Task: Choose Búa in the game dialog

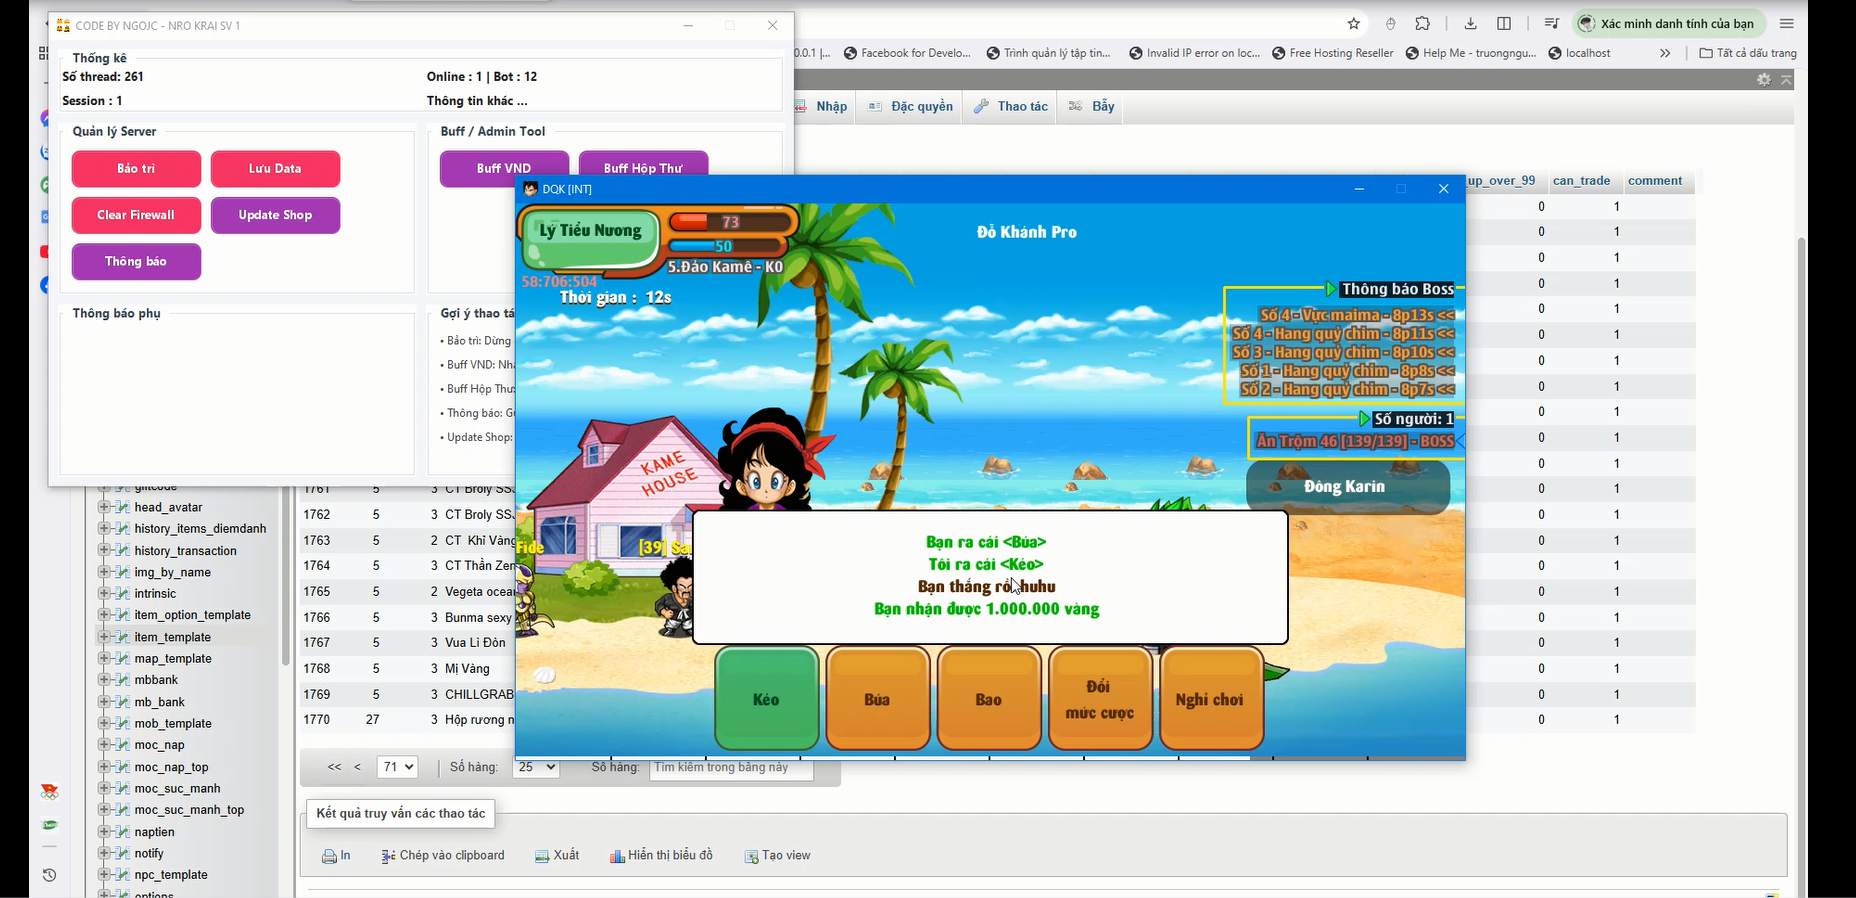Action: tap(877, 699)
